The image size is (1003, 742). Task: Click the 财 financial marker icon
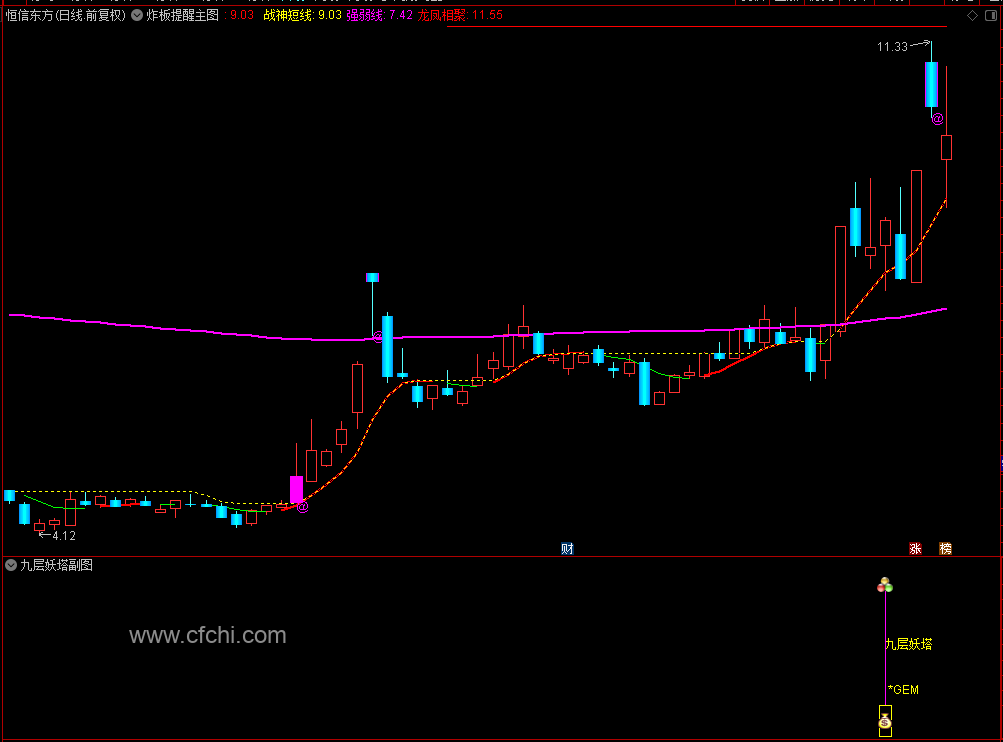click(567, 548)
